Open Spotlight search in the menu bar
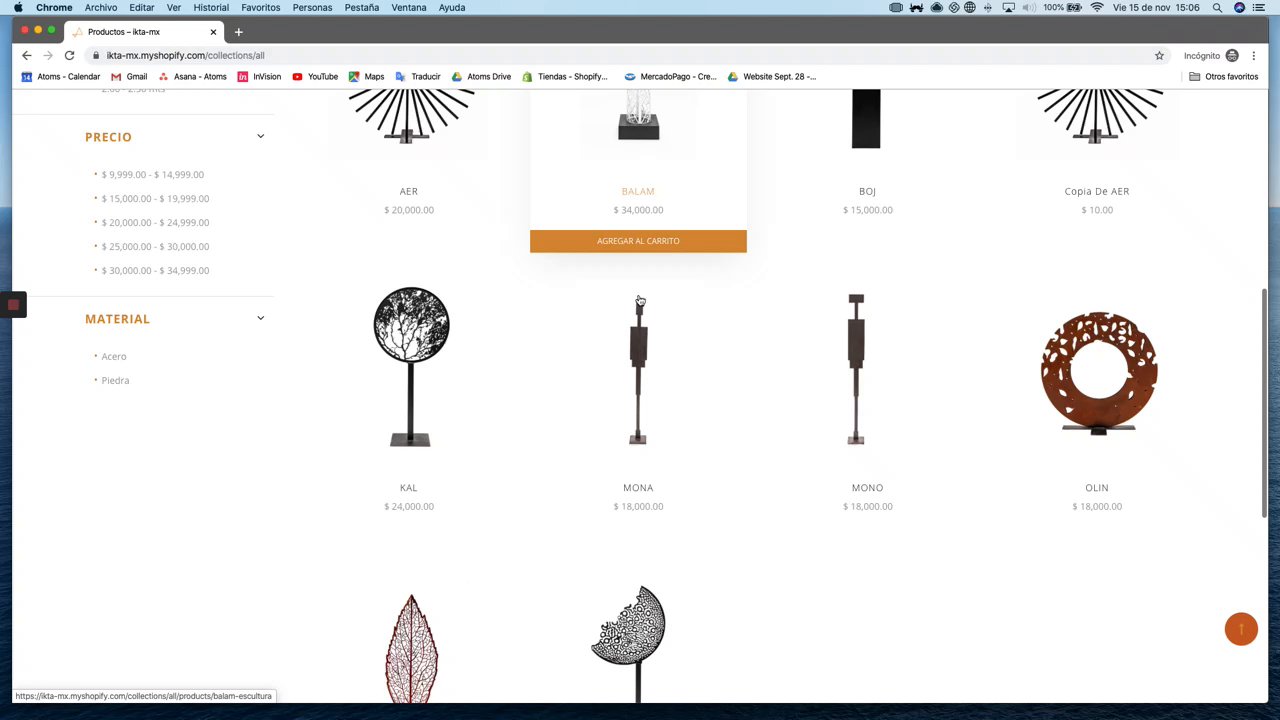This screenshot has width=1280, height=720. tap(1217, 7)
